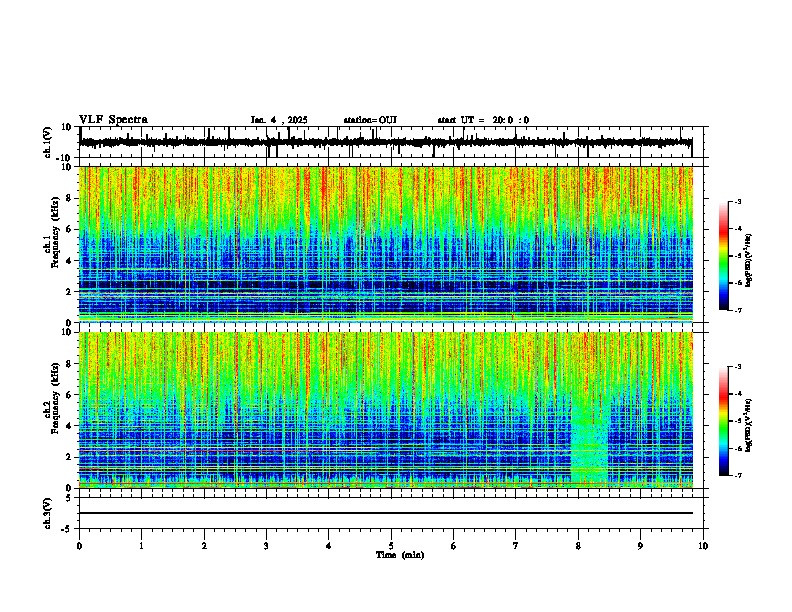Click time axis tick label '6'
The width and height of the screenshot is (792, 612).
pyautogui.click(x=454, y=546)
